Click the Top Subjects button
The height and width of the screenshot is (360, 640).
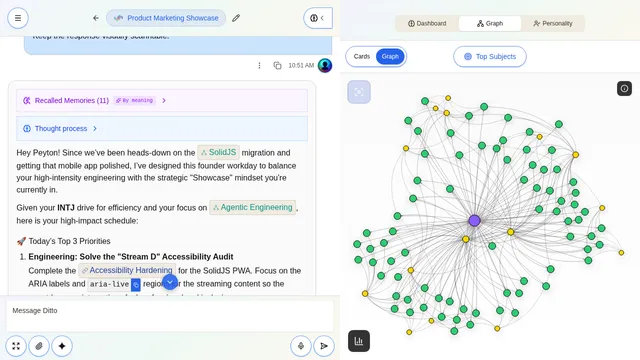tap(490, 56)
